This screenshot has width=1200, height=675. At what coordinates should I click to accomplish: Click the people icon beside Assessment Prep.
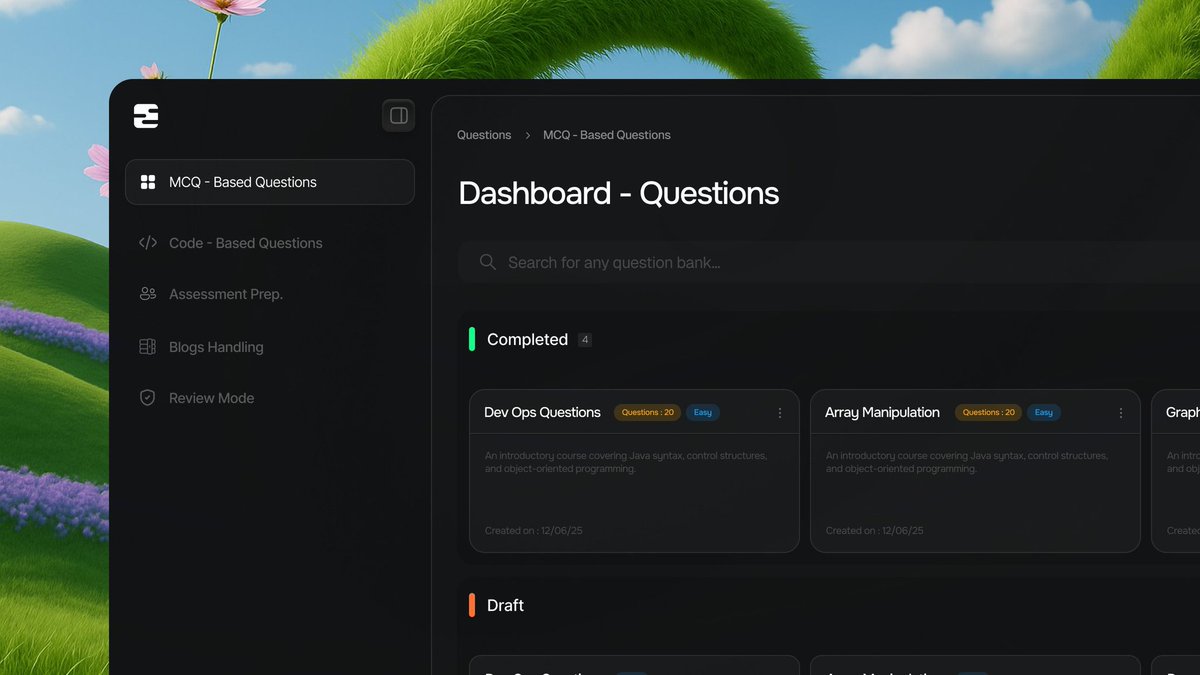pyautogui.click(x=148, y=294)
